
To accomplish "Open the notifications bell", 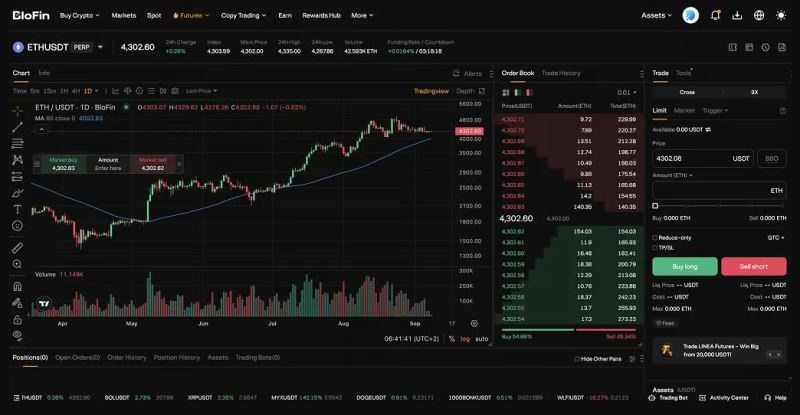I will (715, 15).
